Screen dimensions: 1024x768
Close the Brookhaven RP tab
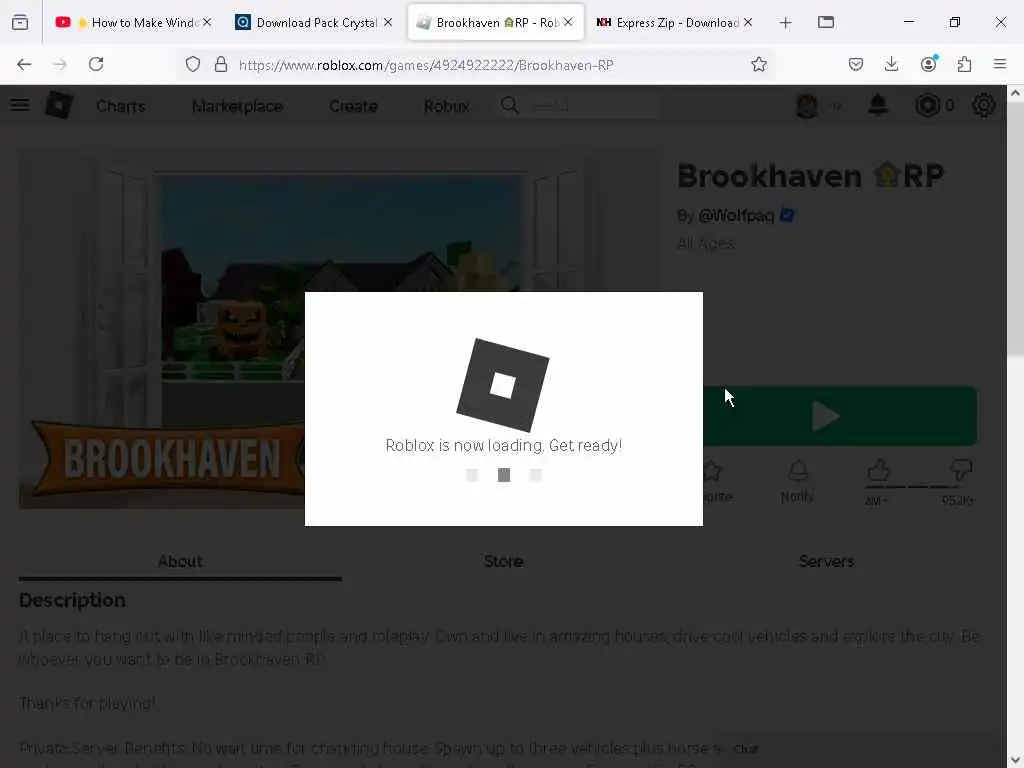pos(568,22)
